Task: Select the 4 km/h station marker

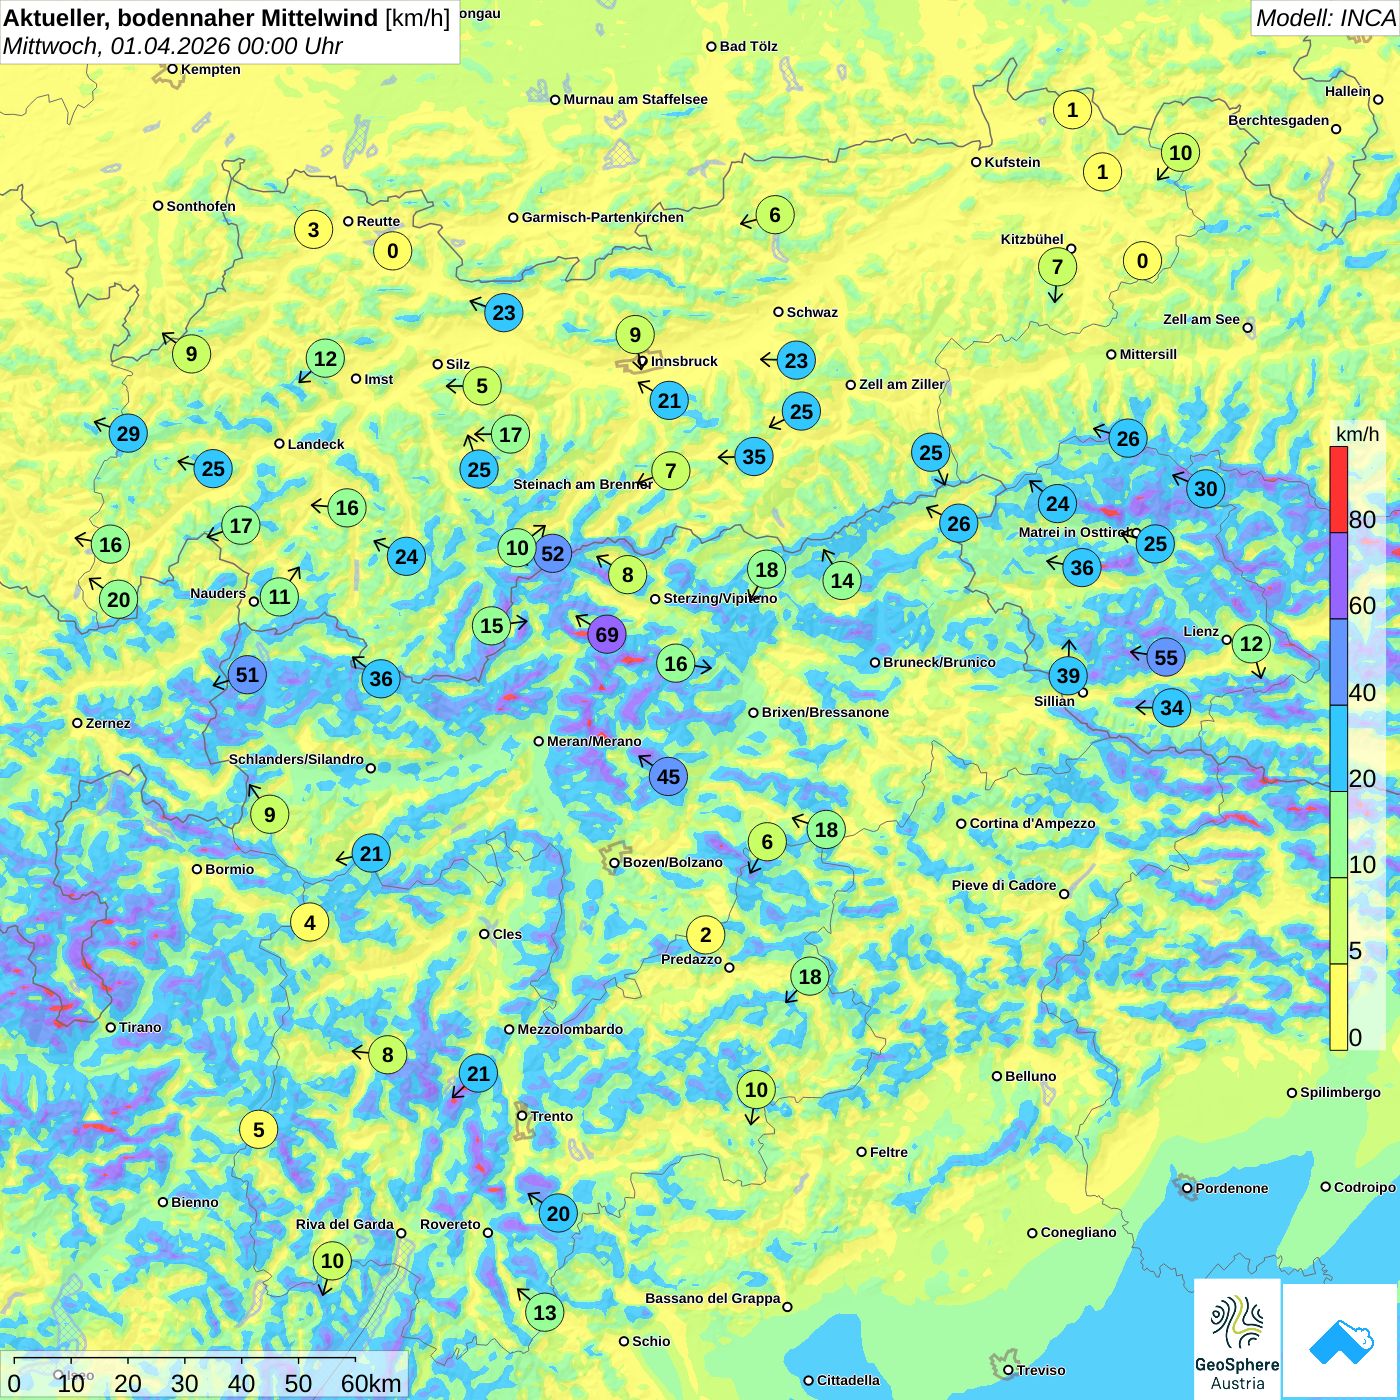Action: click(310, 922)
